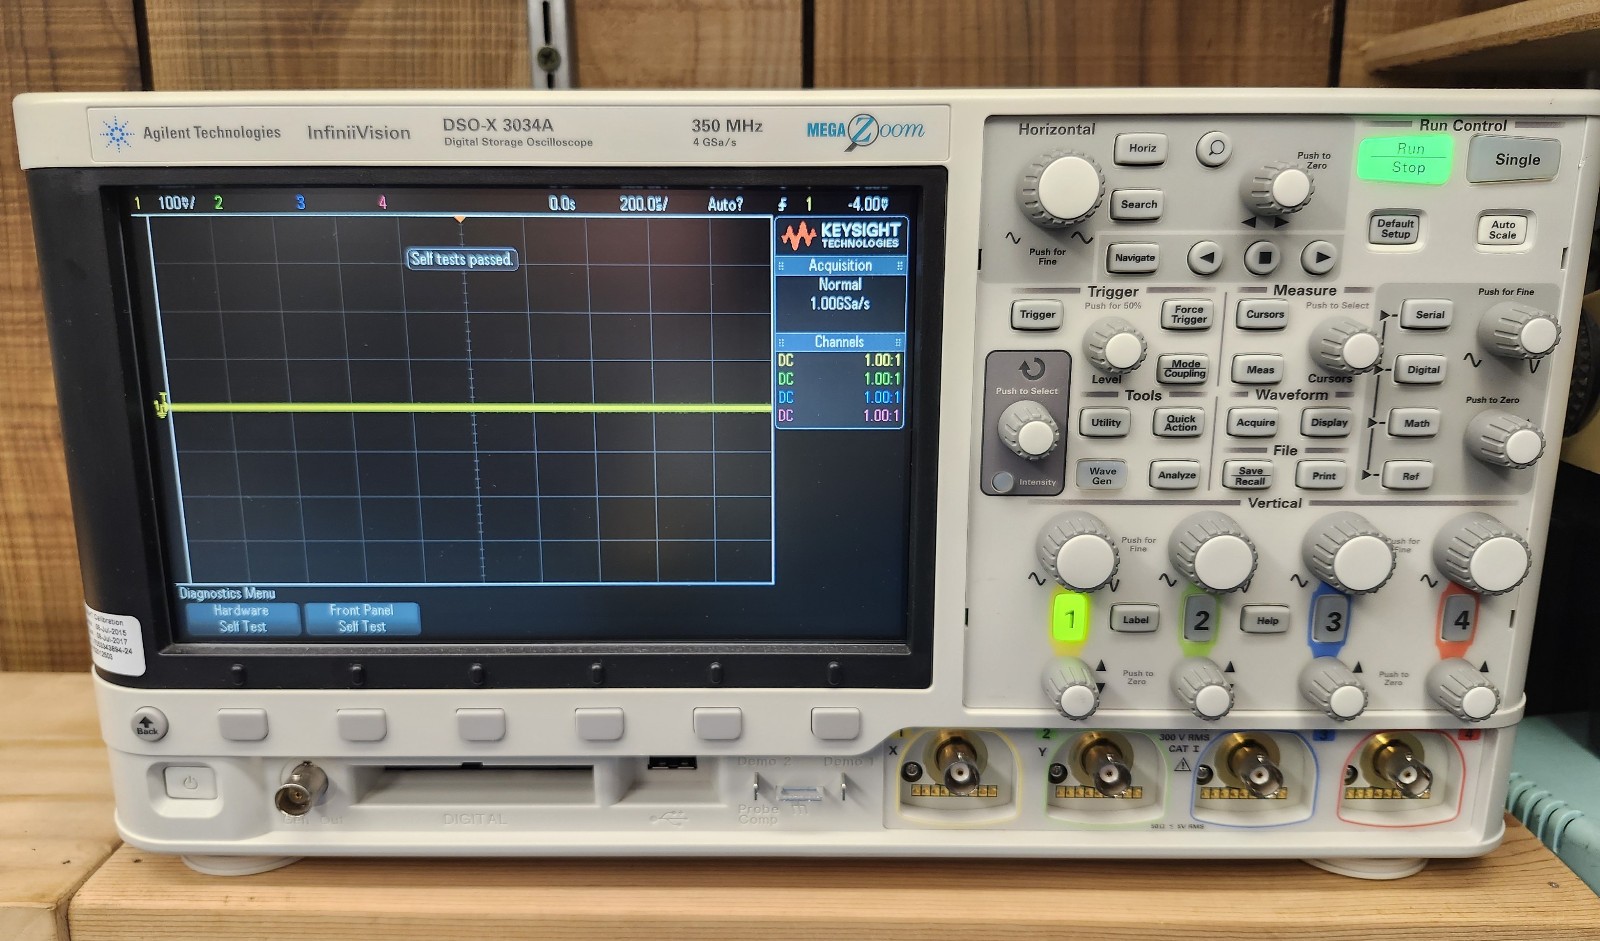Toggle the Digital channels key
Screen dimensions: 1600x941
tap(1423, 370)
